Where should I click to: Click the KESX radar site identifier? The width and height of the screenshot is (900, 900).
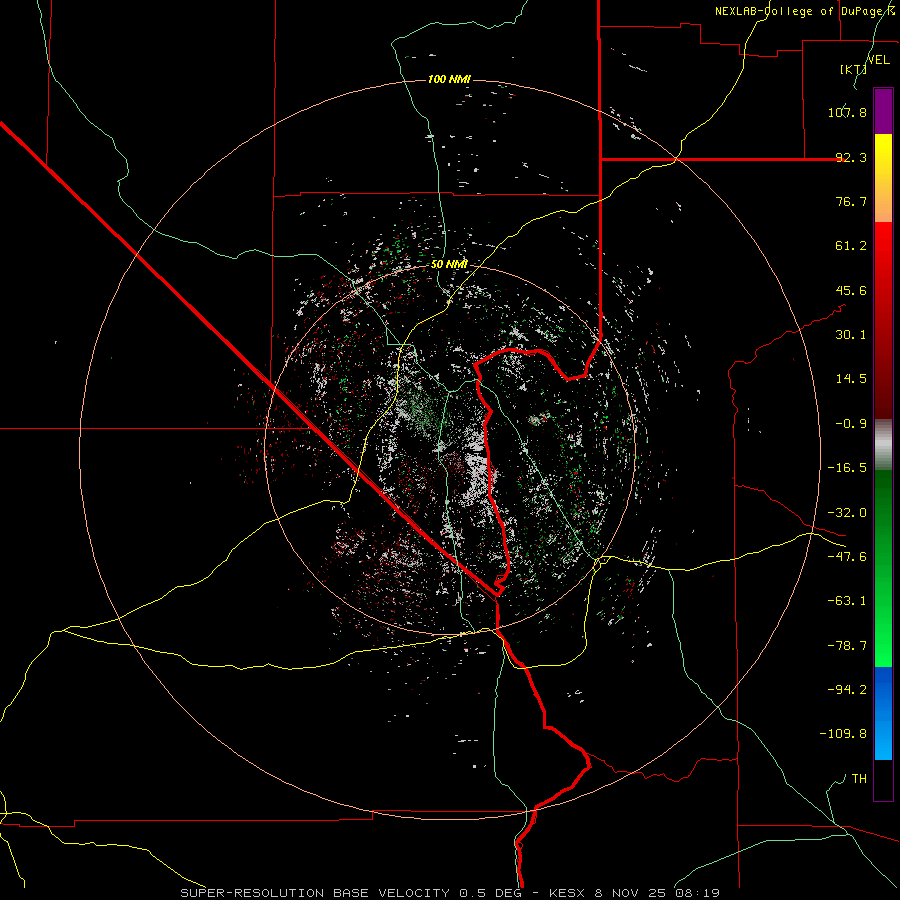pyautogui.click(x=567, y=893)
